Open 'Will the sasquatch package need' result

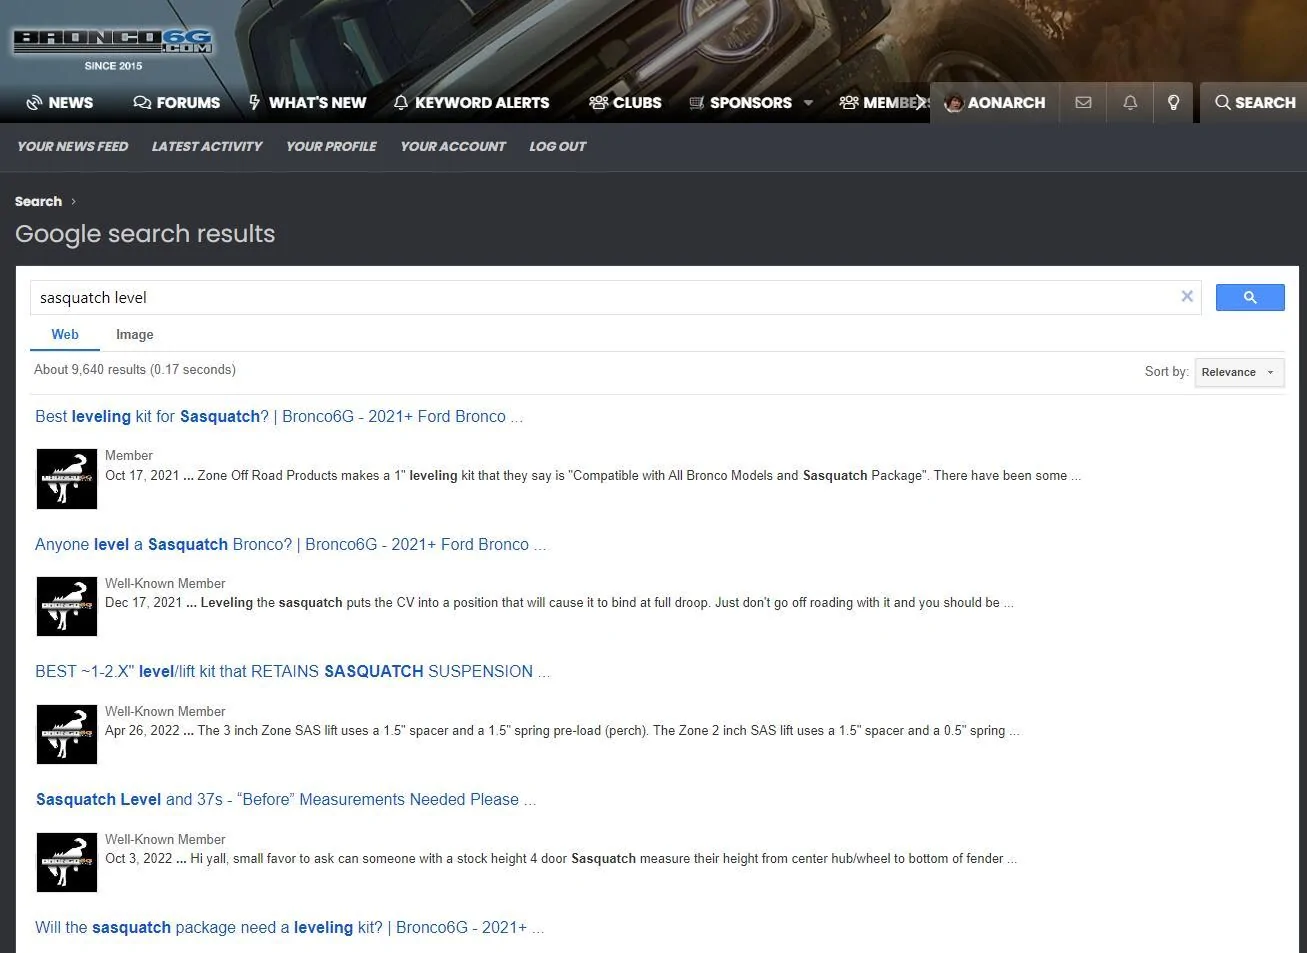(290, 928)
